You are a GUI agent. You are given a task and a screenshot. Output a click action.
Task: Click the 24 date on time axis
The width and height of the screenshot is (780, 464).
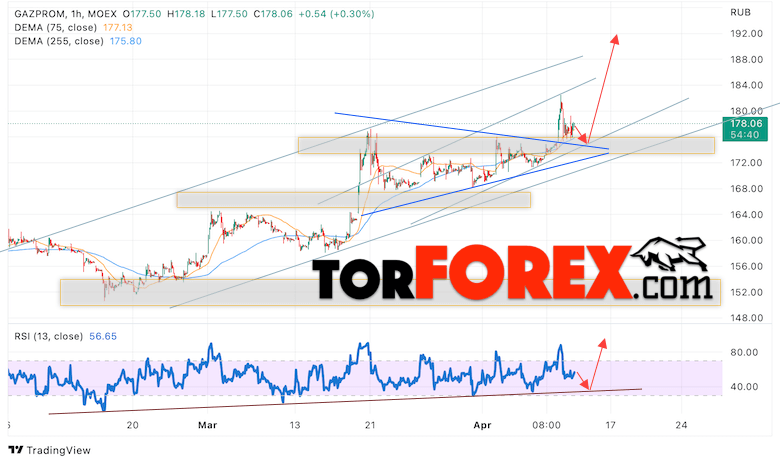(x=682, y=425)
